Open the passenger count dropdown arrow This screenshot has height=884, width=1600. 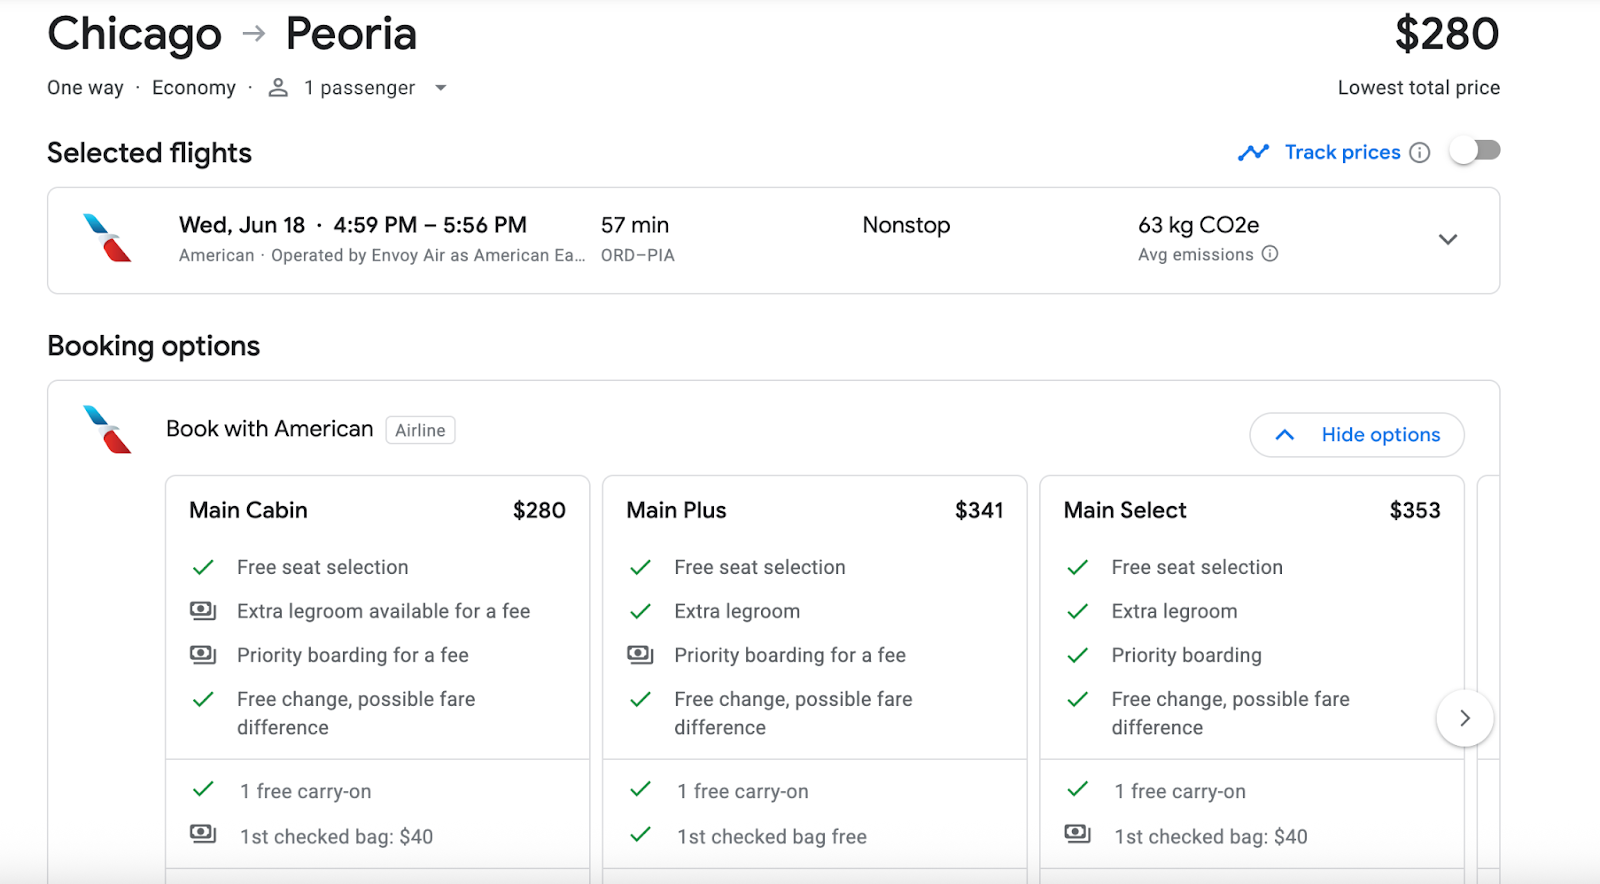pyautogui.click(x=440, y=88)
